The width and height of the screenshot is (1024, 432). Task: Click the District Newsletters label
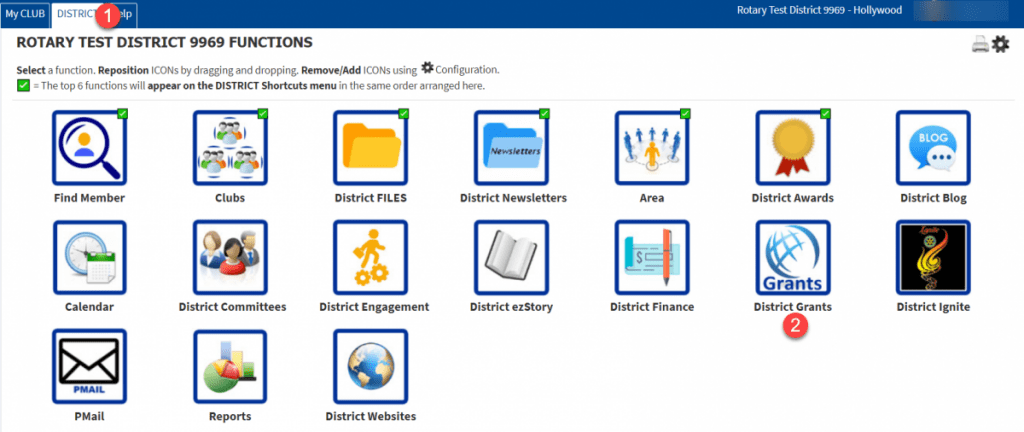click(513, 198)
